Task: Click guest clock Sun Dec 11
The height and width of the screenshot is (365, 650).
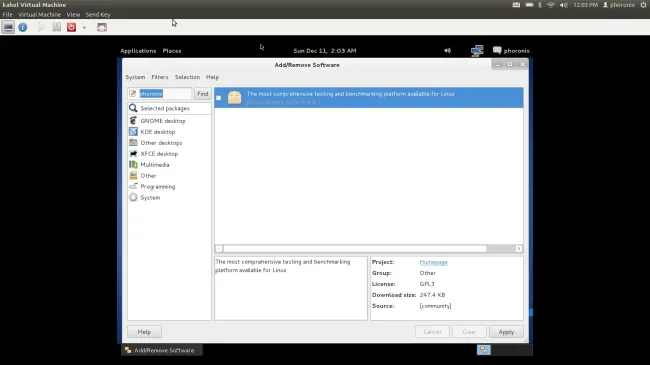Action: (x=325, y=51)
